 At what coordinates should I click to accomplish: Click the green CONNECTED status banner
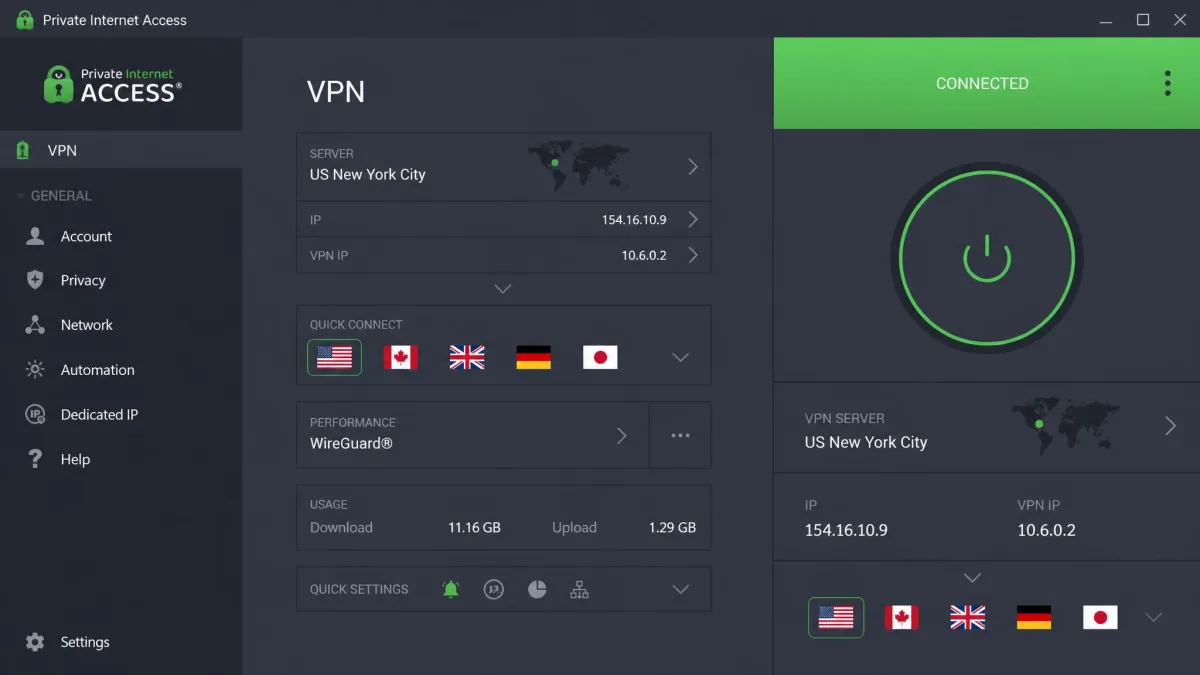987,83
